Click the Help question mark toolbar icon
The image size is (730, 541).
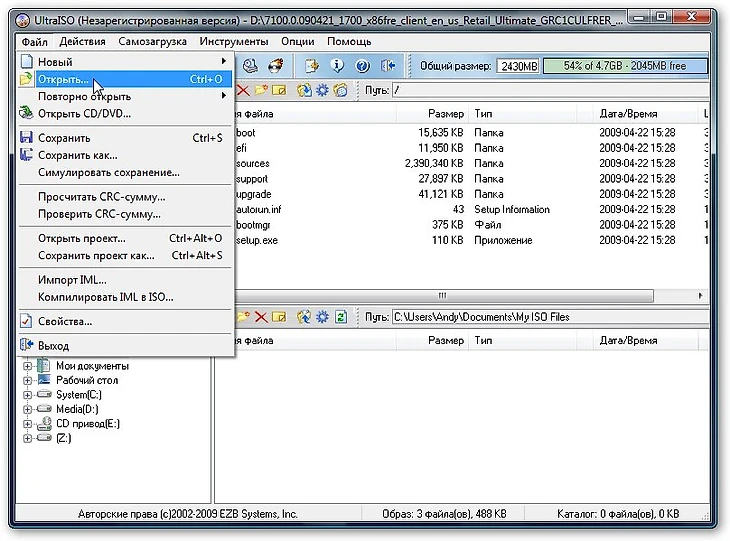[x=363, y=66]
